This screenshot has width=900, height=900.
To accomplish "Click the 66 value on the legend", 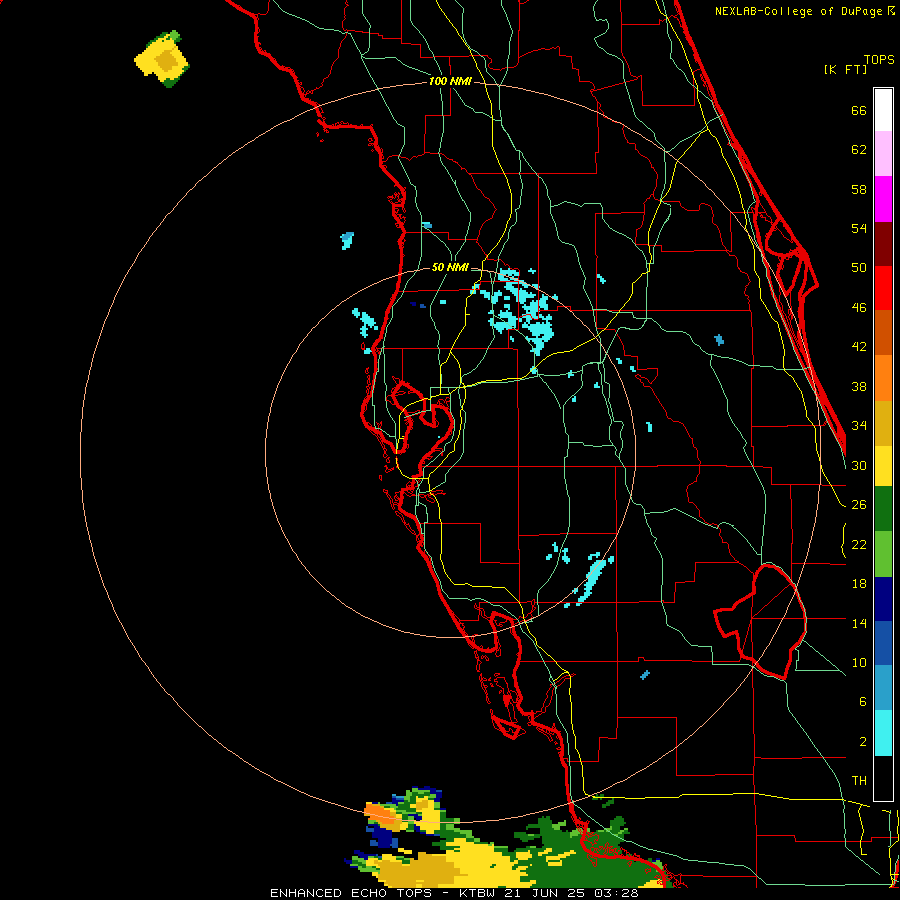I will pos(859,111).
